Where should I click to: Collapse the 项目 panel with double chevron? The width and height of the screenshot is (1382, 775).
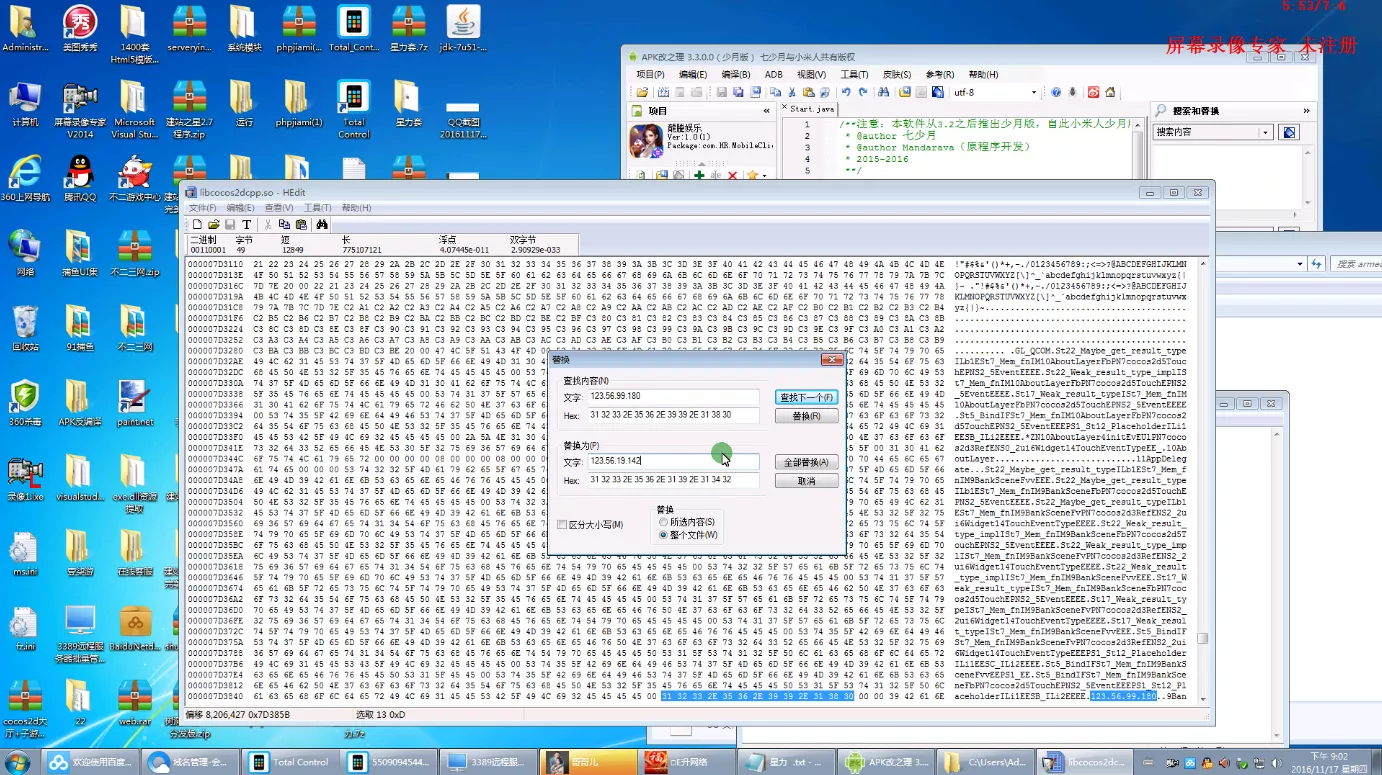pos(767,111)
